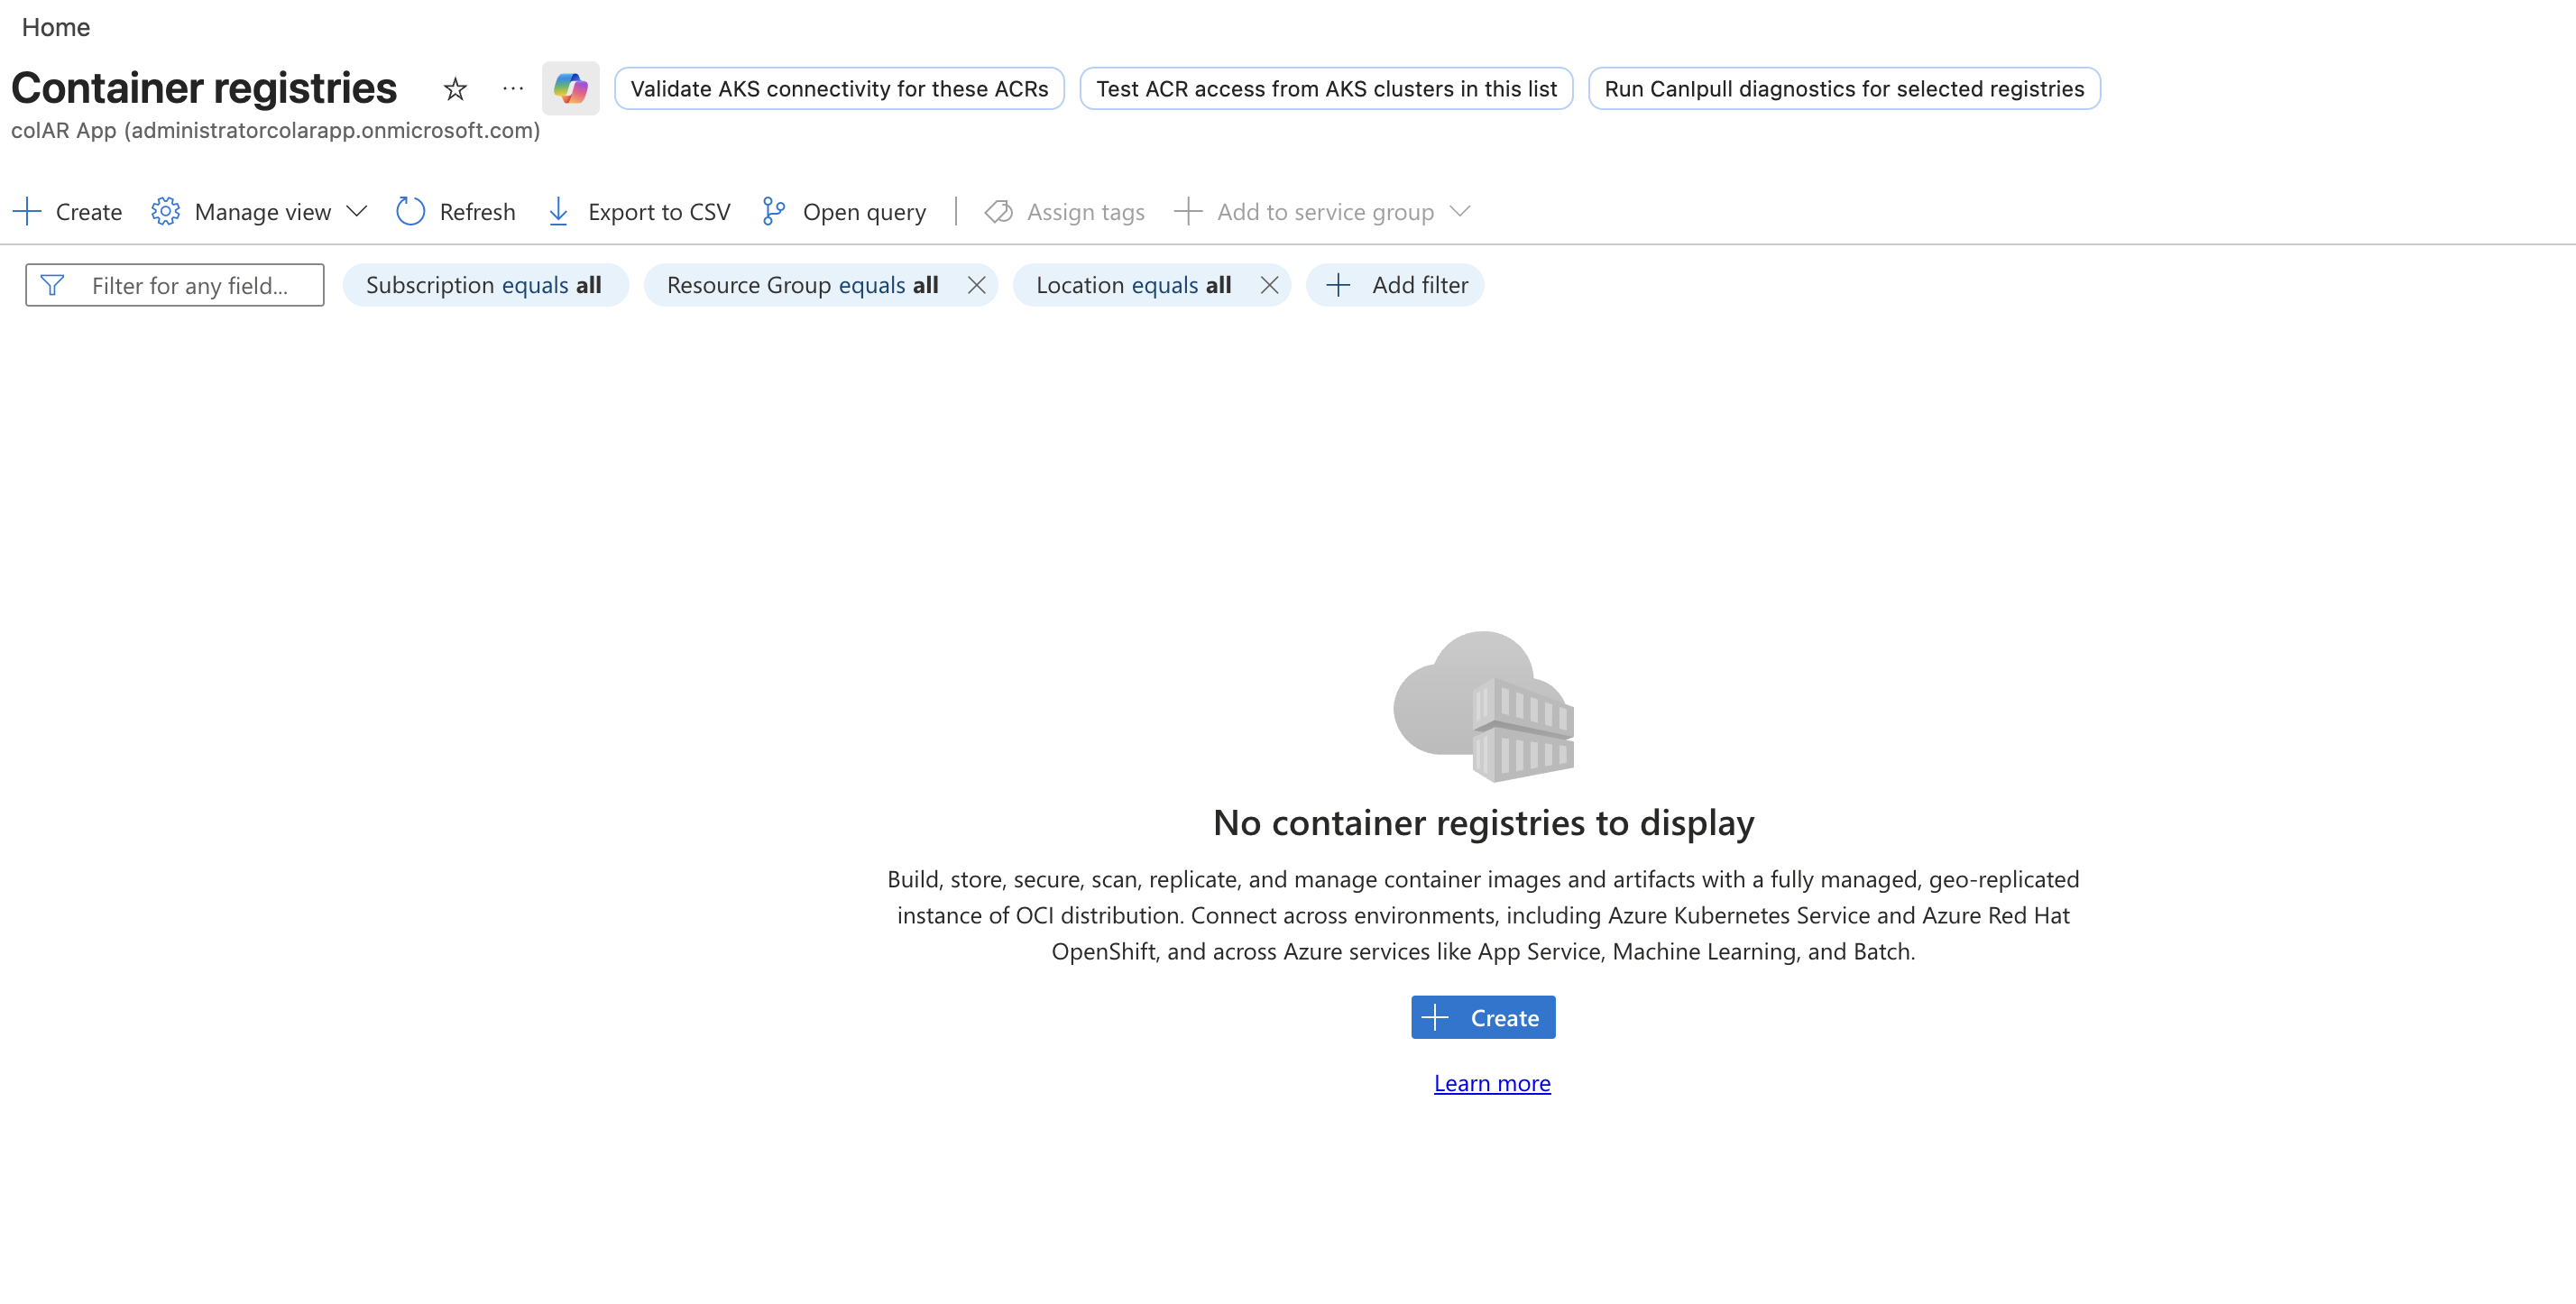Click the plus icon before Add to service group
This screenshot has height=1304, width=2576.
pyautogui.click(x=1187, y=211)
